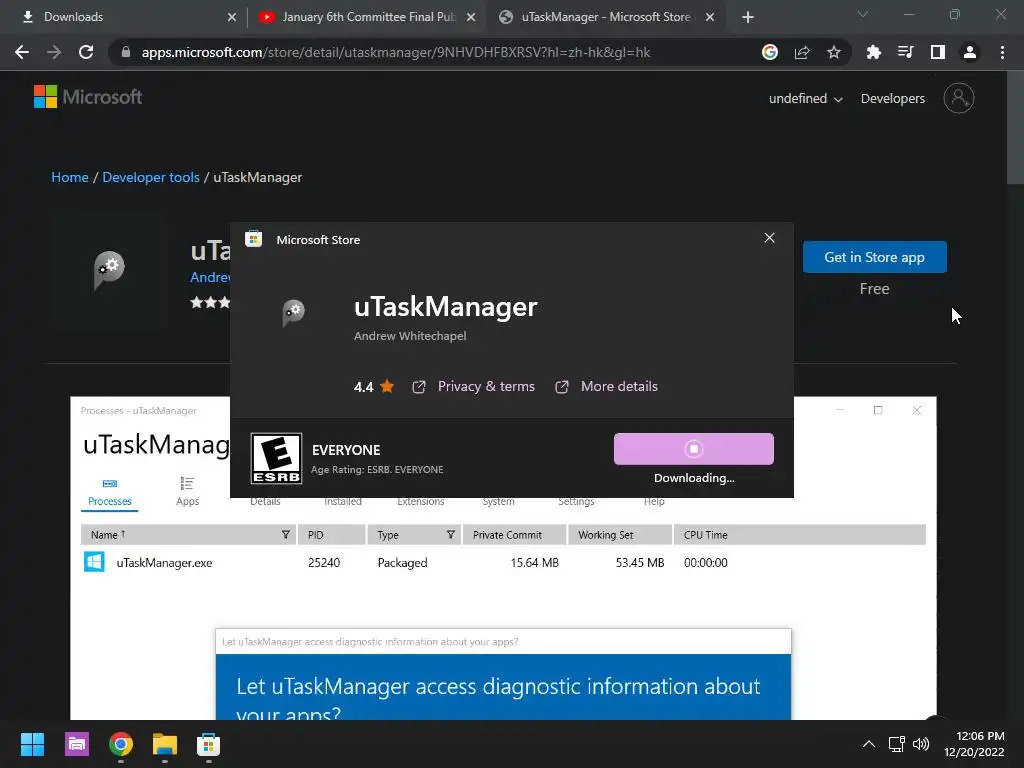Open the Developer tools breadcrumb
The image size is (1024, 768).
click(151, 177)
